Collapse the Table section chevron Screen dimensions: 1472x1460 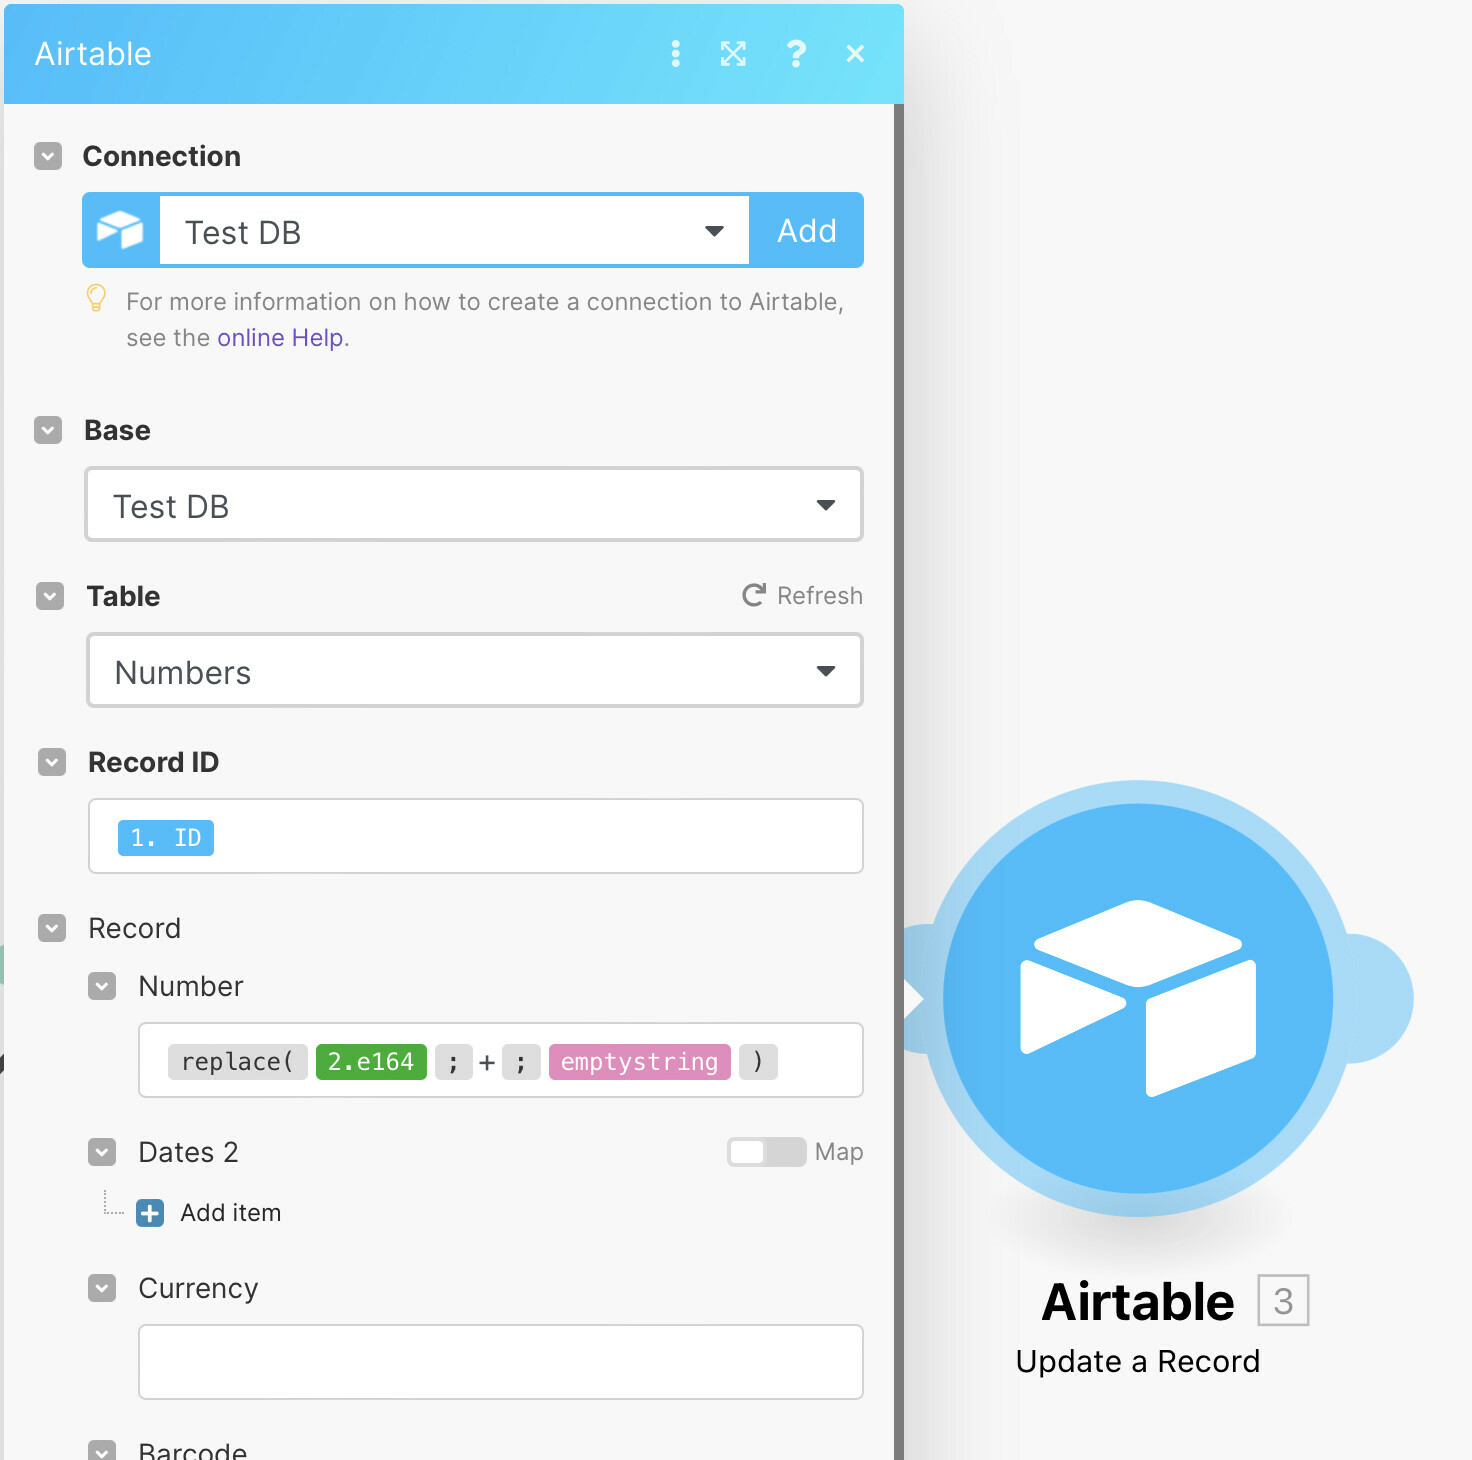click(50, 596)
